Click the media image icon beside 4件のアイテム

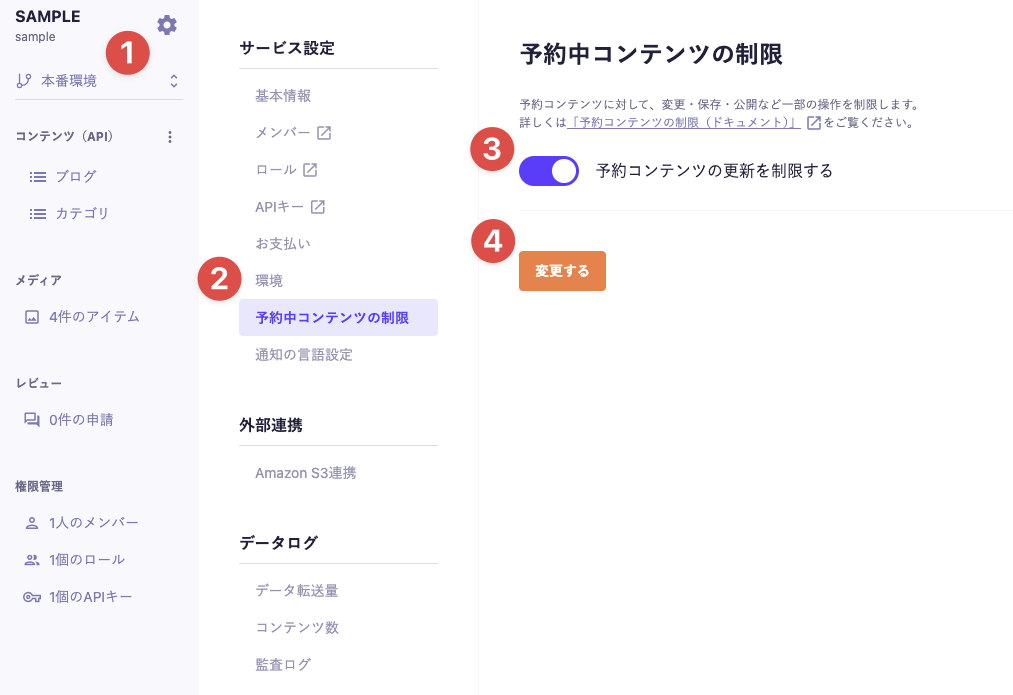(32, 317)
